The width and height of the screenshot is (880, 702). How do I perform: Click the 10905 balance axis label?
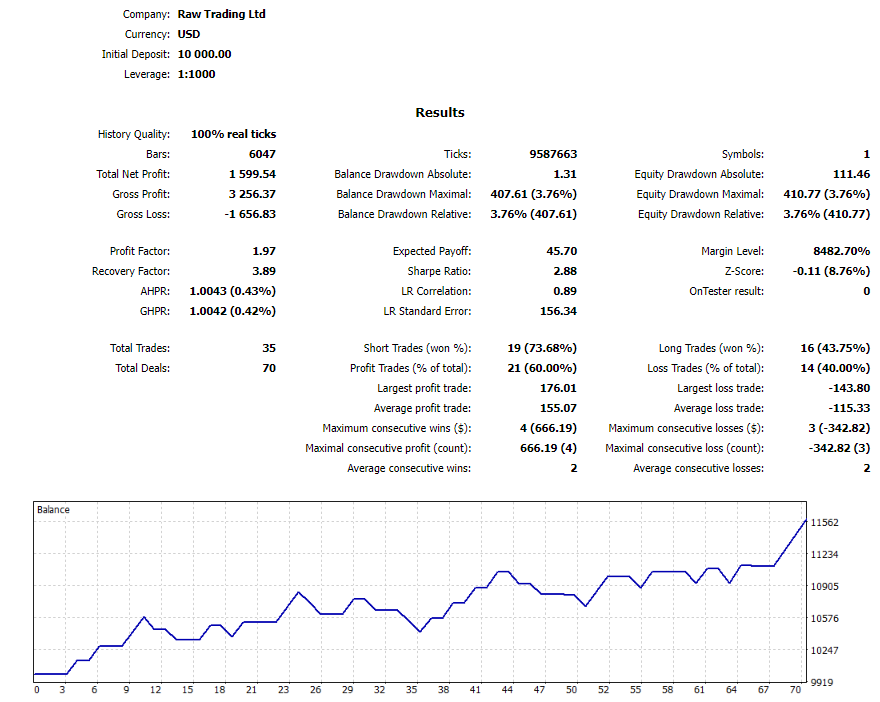tap(824, 586)
